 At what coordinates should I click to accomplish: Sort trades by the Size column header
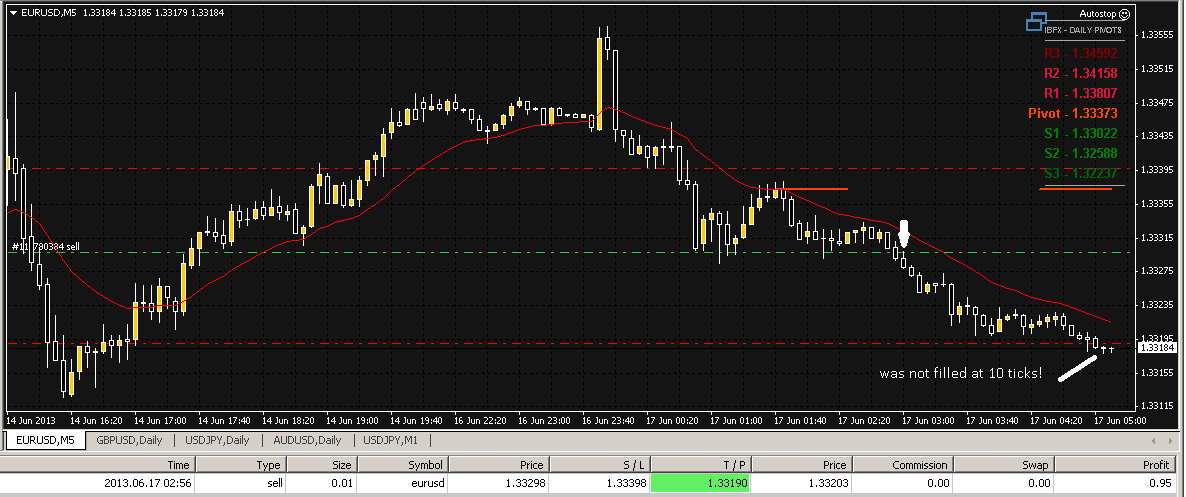[321, 465]
